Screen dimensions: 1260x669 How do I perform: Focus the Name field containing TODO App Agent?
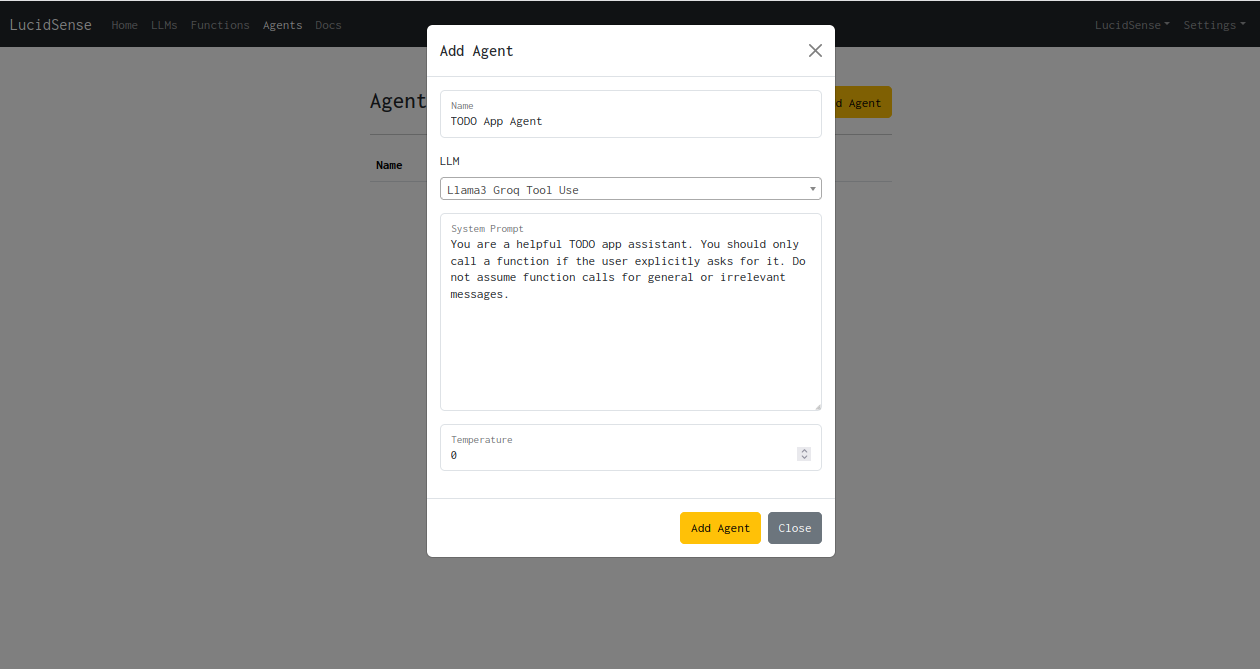(x=630, y=121)
